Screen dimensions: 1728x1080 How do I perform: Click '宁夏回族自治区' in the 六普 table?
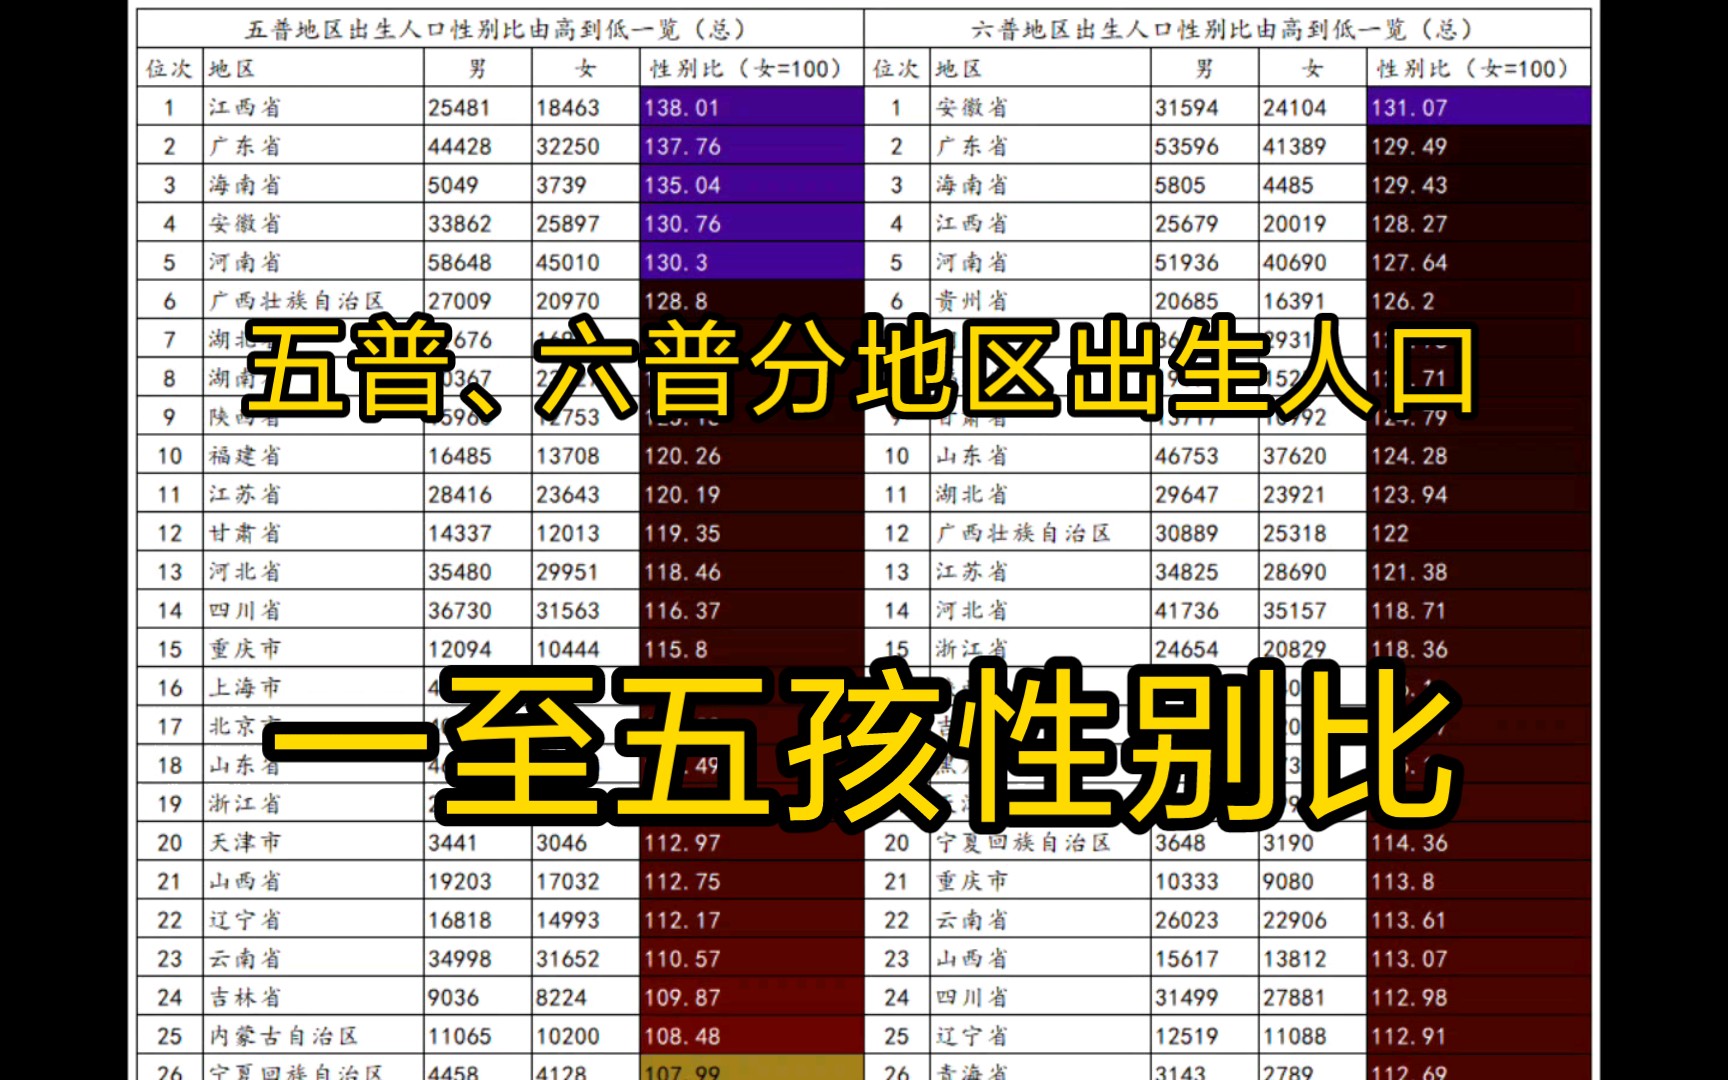click(1023, 843)
